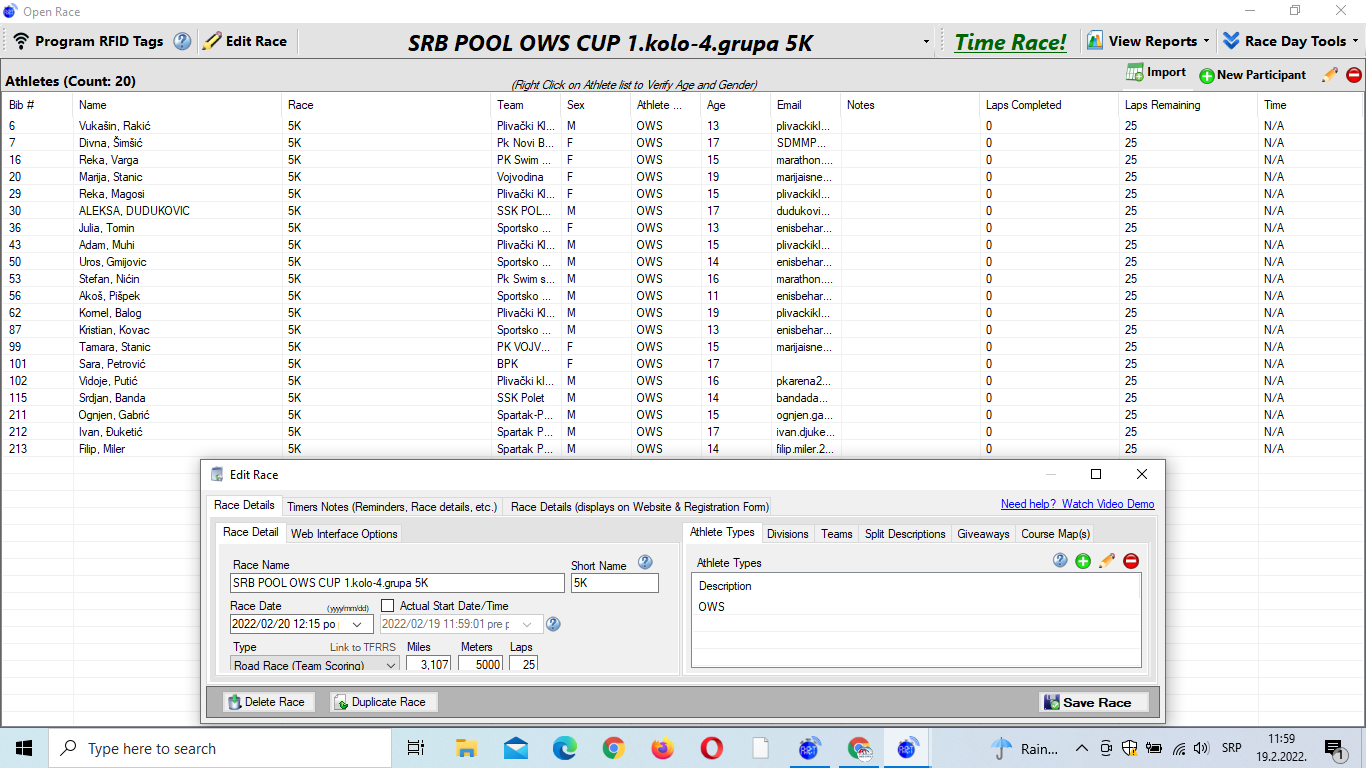This screenshot has height=768, width=1366.
Task: Switch to the Divisions tab
Action: tap(787, 534)
